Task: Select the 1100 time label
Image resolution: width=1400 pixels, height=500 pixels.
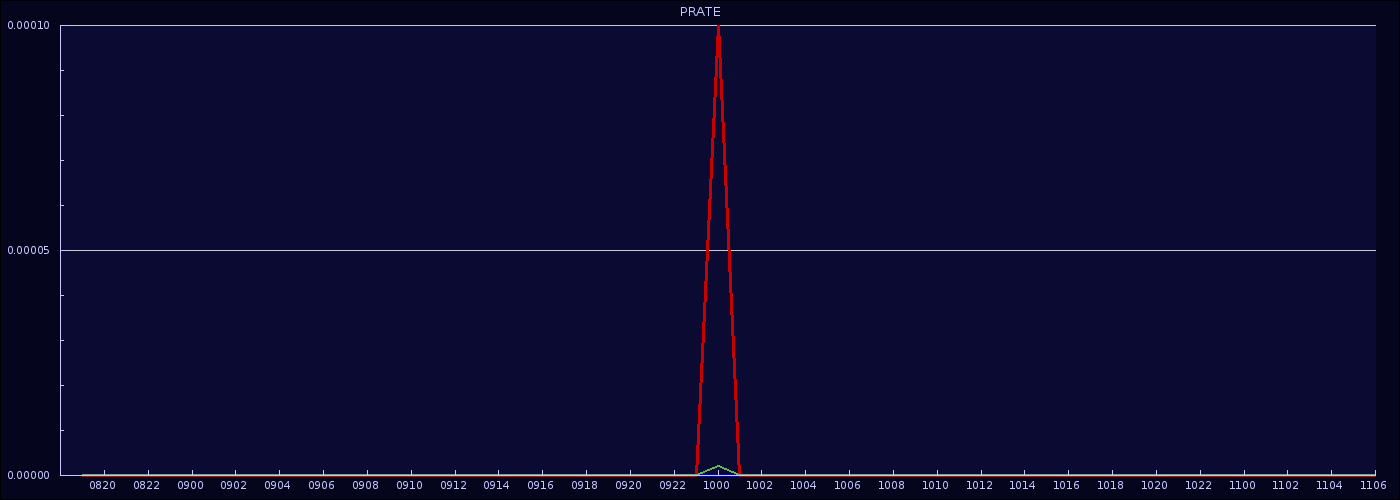Action: [x=1243, y=486]
